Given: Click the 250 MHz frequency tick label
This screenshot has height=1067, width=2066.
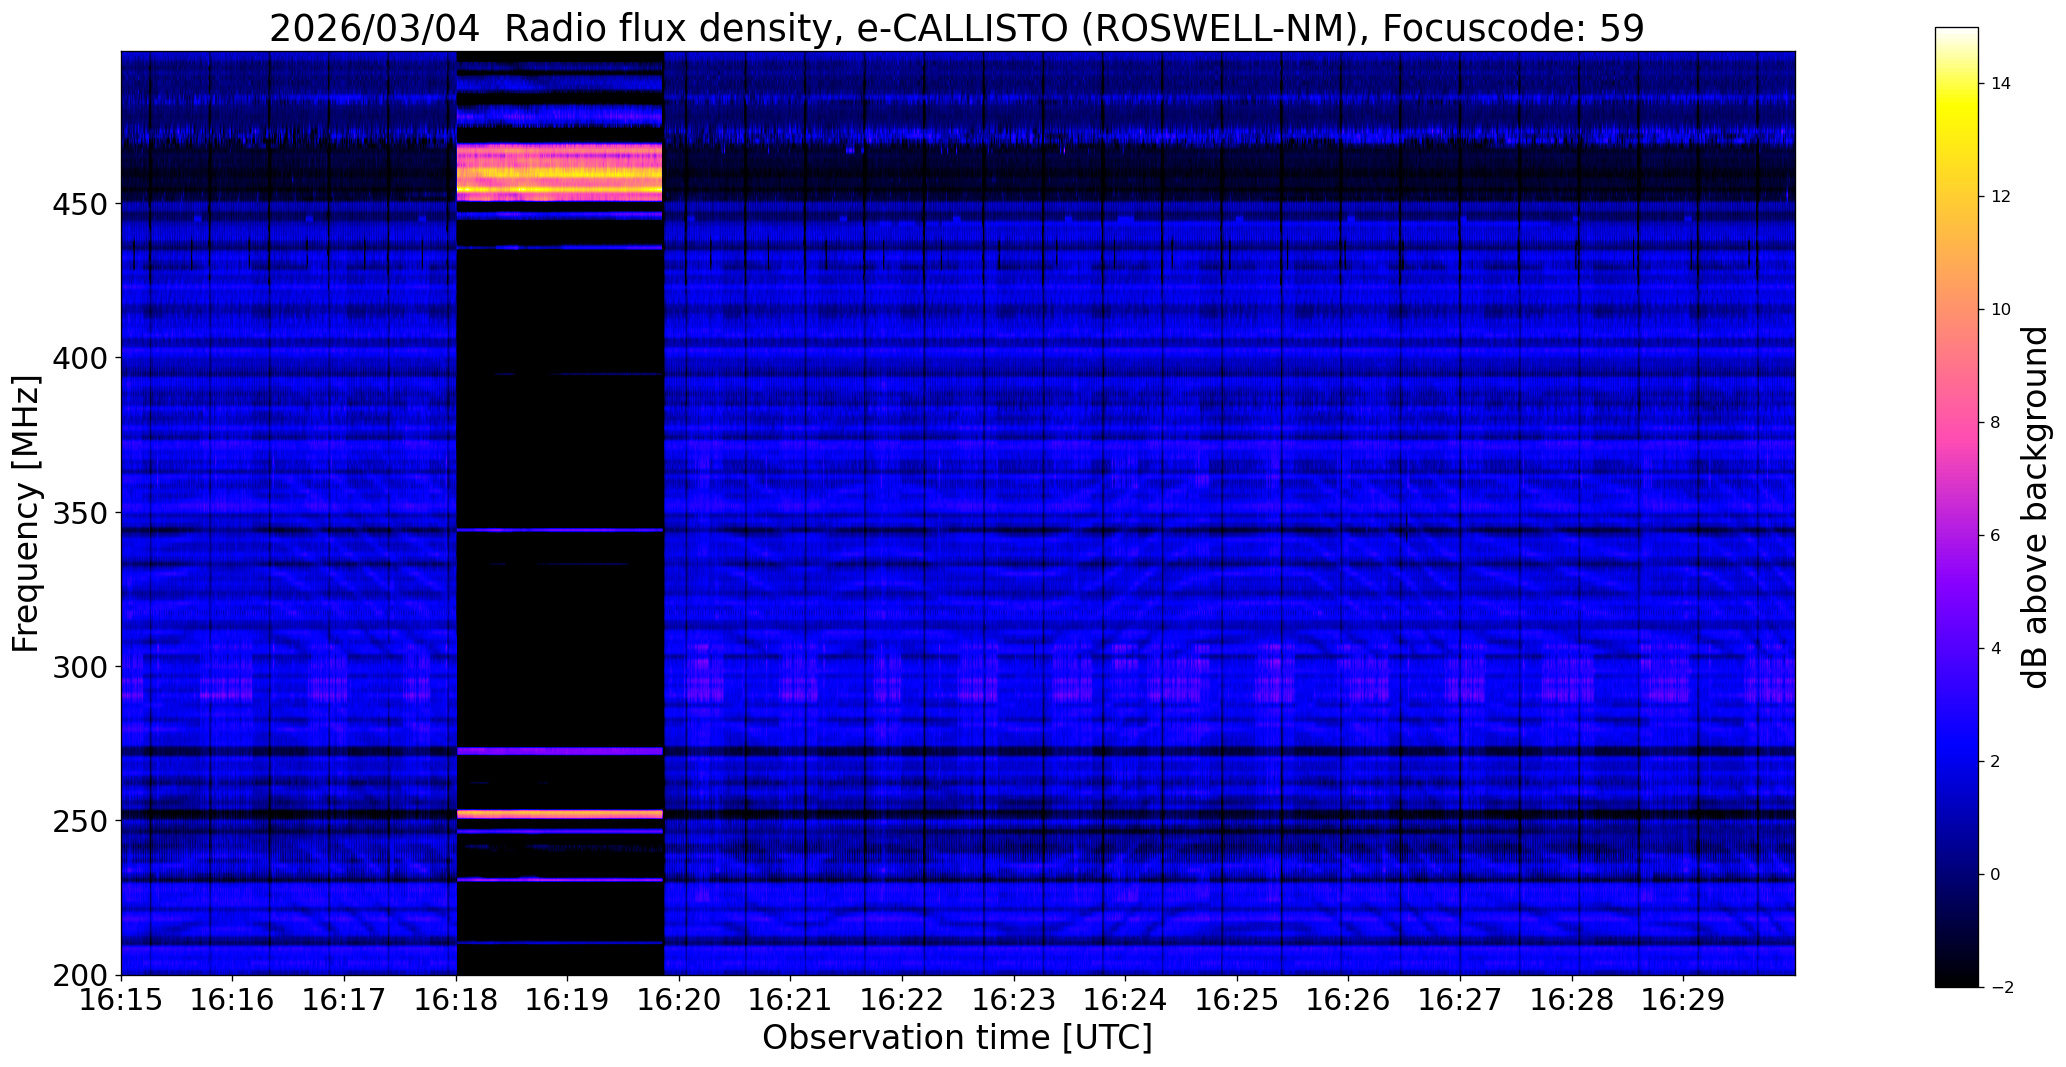Looking at the screenshot, I should pos(79,821).
